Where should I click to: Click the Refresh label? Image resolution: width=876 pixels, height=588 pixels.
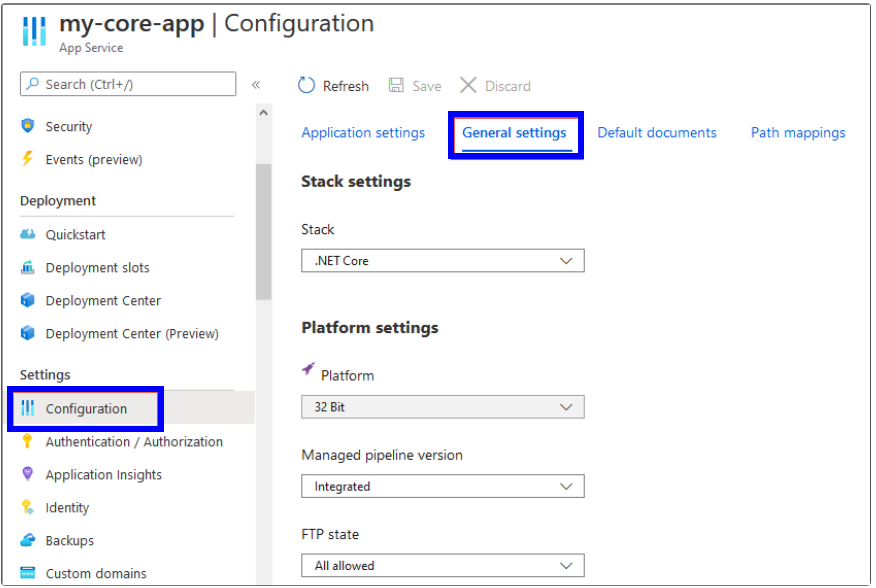(346, 86)
